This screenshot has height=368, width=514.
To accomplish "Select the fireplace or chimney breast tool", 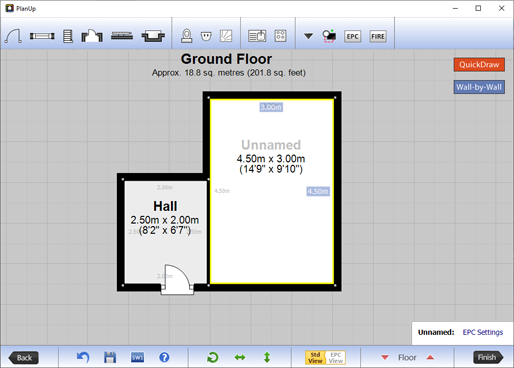I will [92, 36].
